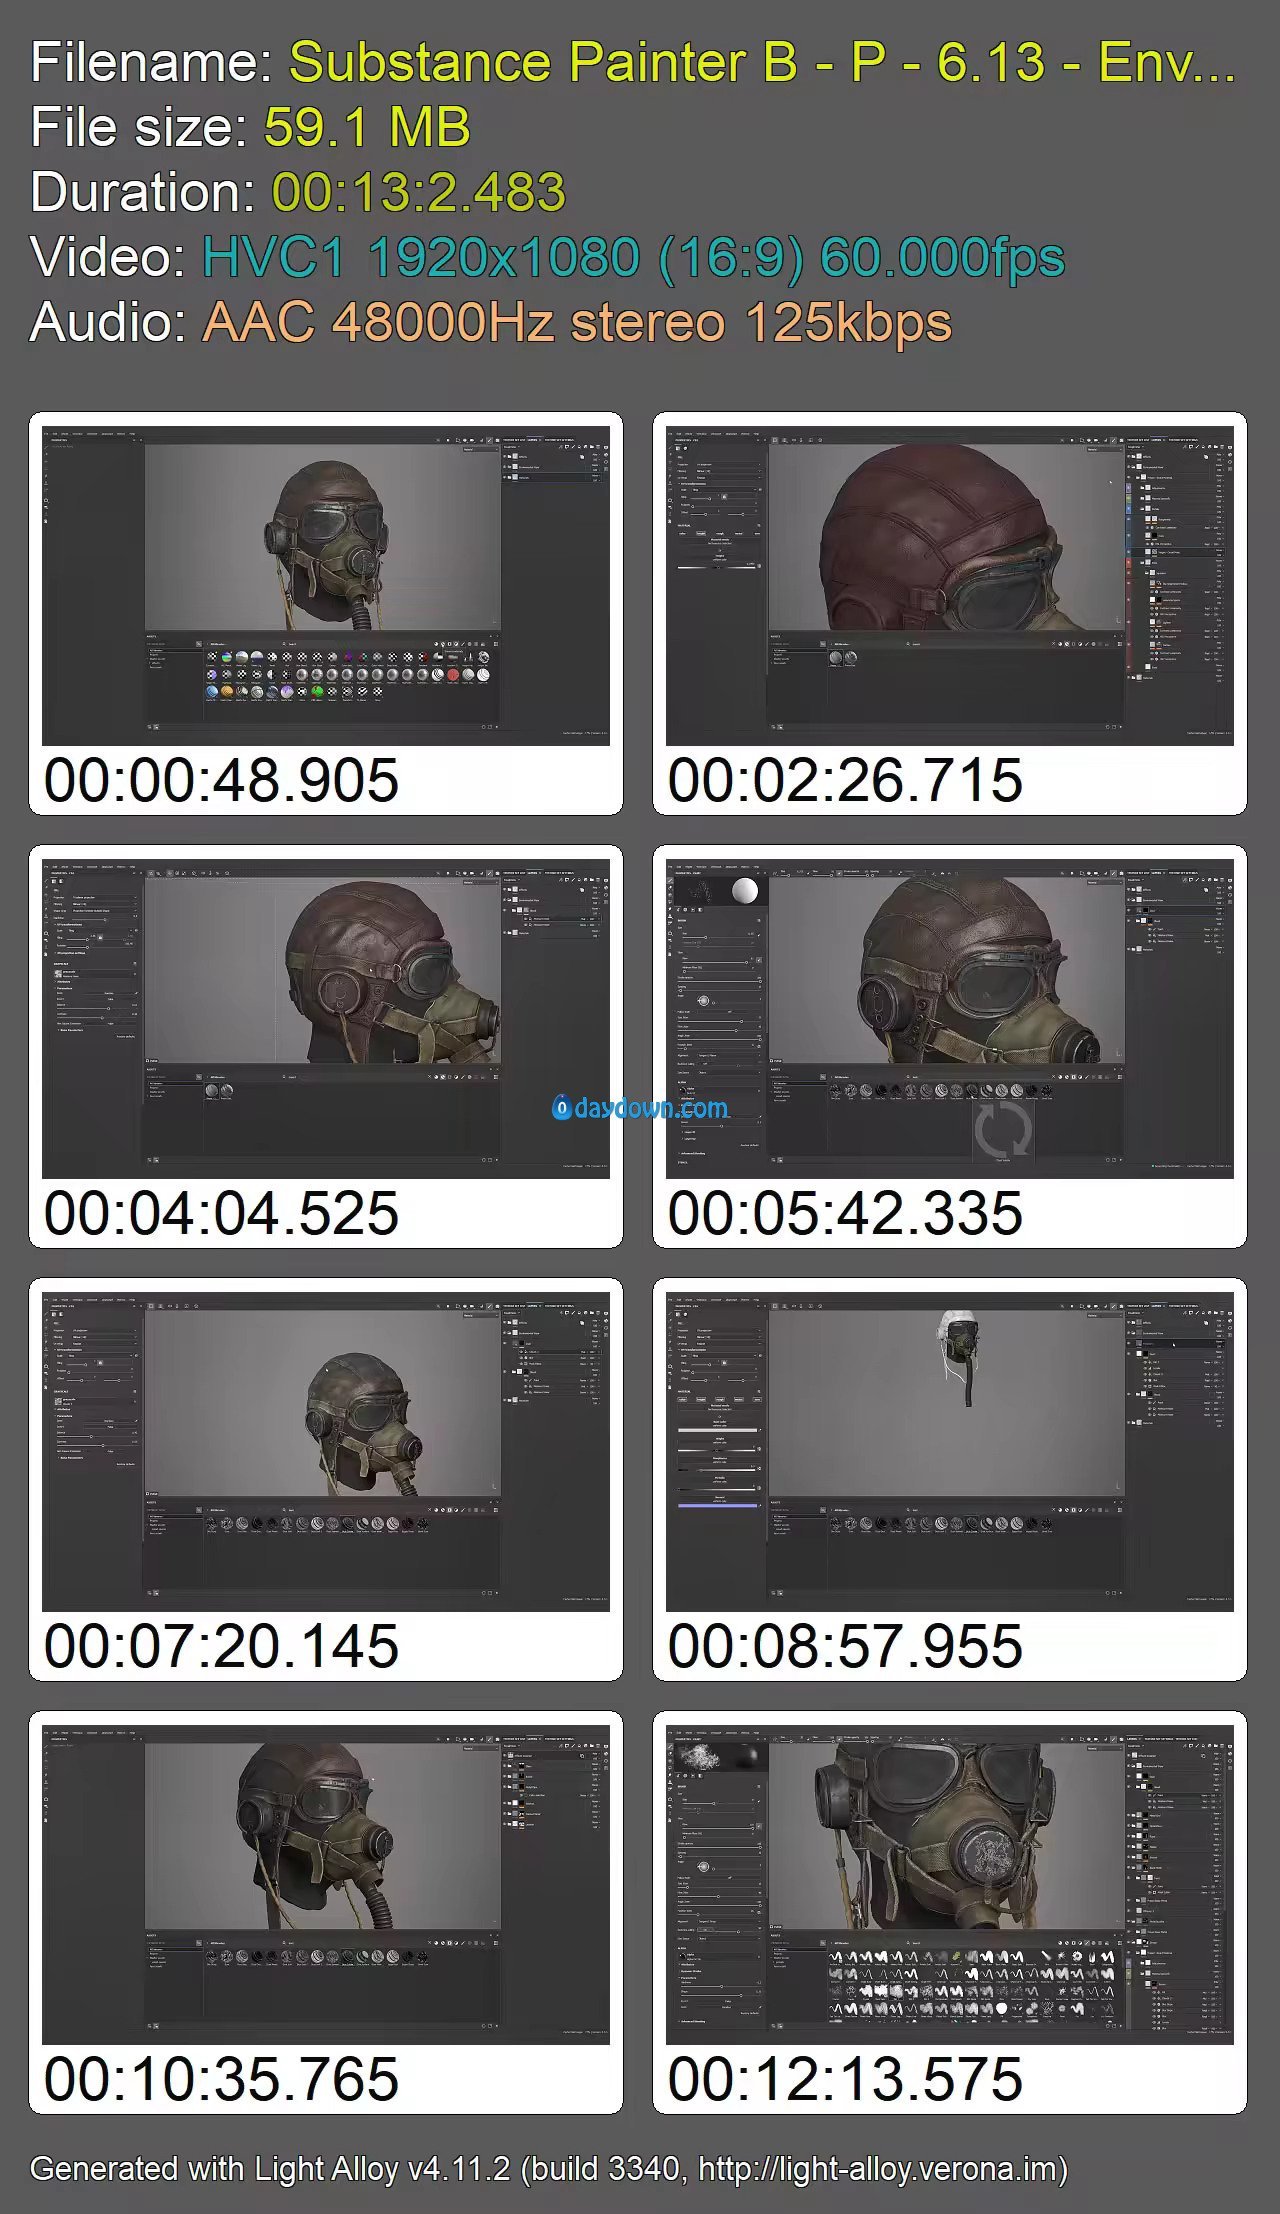The image size is (1280, 2214).
Task: Click the timestamp text 00:02:26.715
Action: pyautogui.click(x=845, y=780)
